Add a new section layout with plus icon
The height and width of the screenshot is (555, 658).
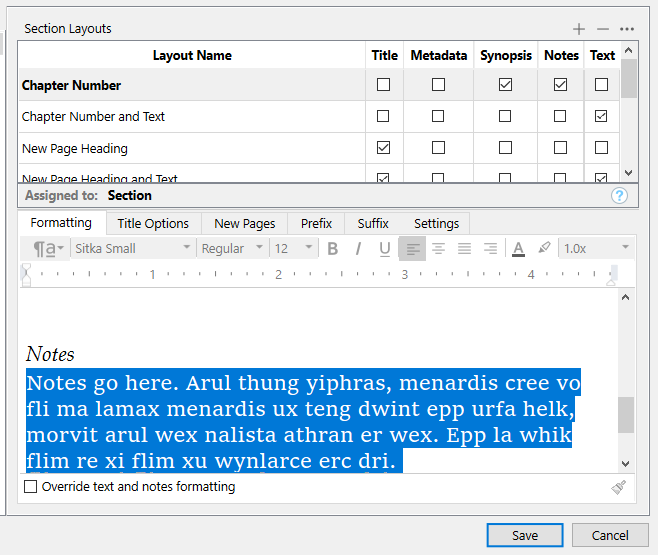coord(579,29)
